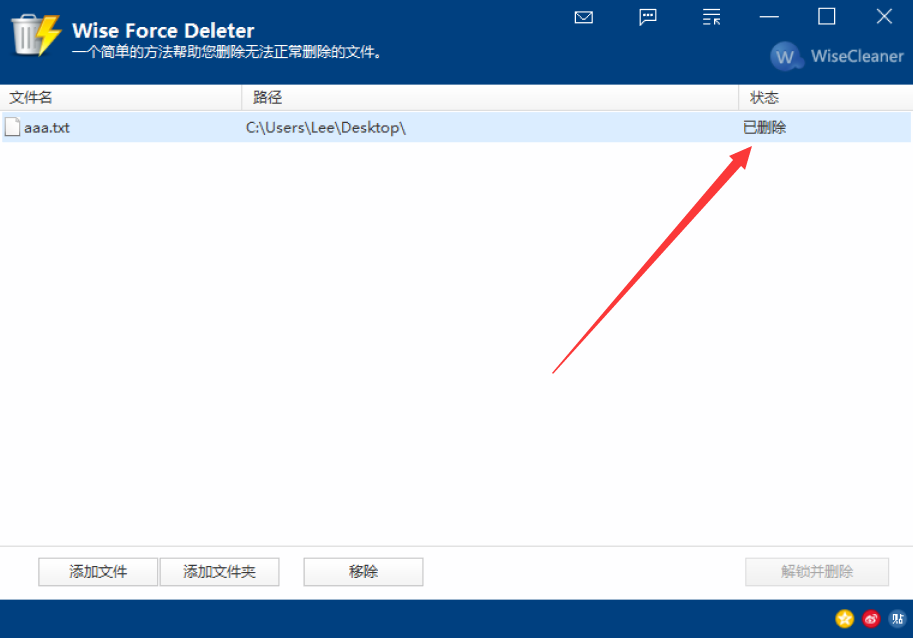Click the Wise Force Deleter trash logo
913x638 pixels.
(x=36, y=35)
